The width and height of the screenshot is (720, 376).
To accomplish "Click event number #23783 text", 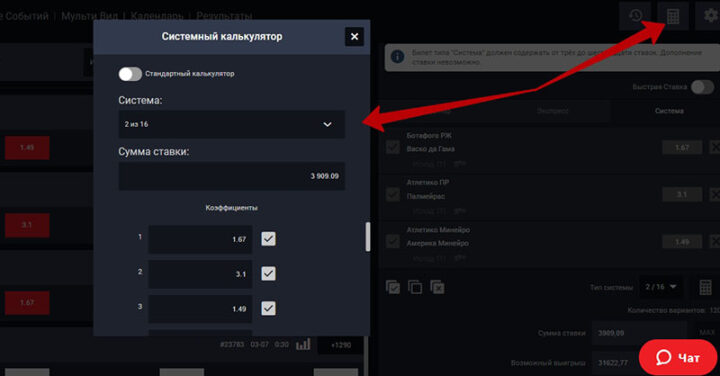I will pos(232,344).
